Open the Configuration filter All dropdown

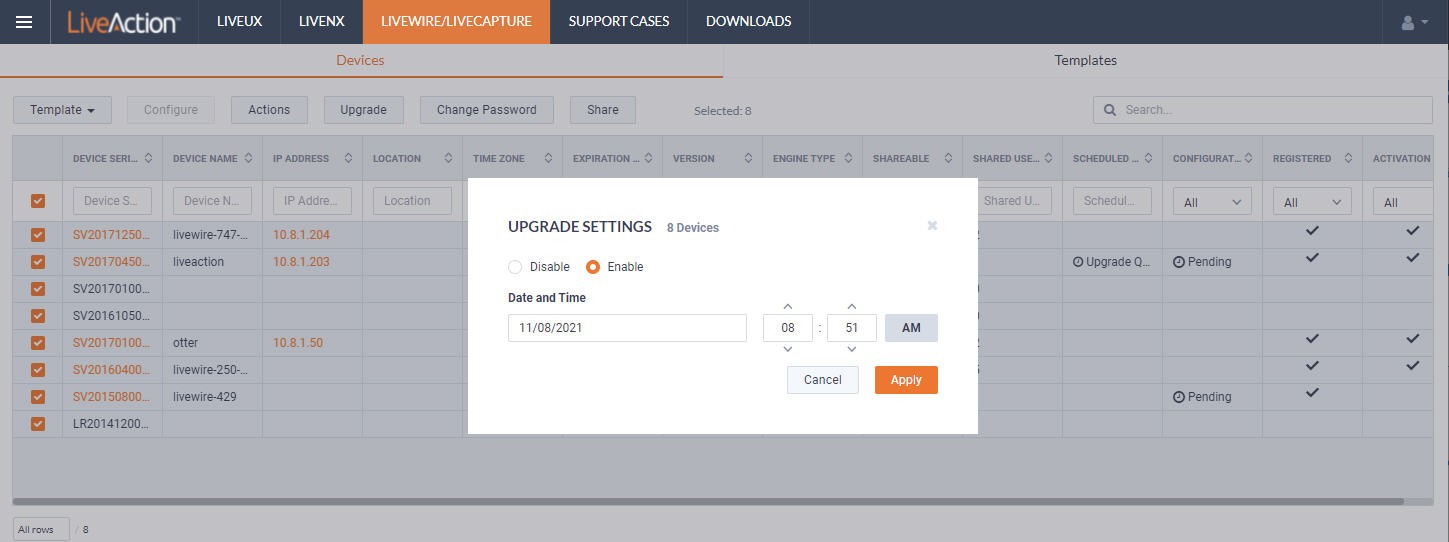[x=1211, y=202]
